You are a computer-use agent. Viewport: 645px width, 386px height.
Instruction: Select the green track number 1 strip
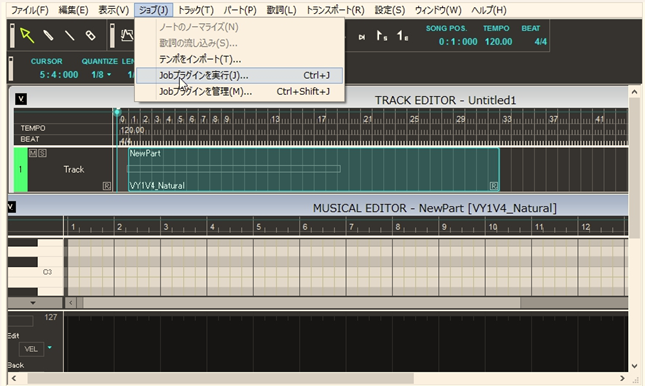coord(21,170)
